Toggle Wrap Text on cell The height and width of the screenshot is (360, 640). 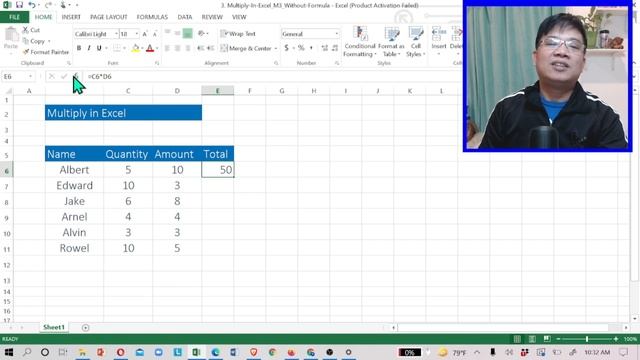(238, 34)
